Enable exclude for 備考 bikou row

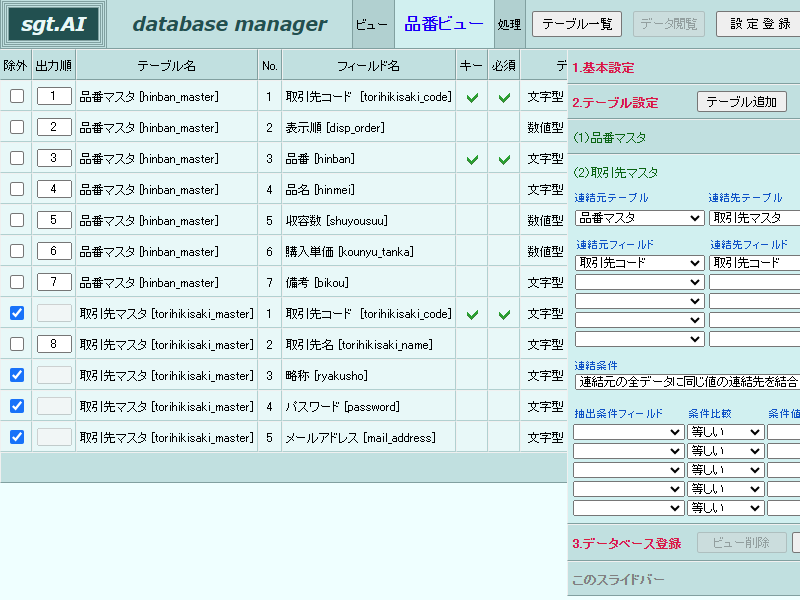pos(17,282)
